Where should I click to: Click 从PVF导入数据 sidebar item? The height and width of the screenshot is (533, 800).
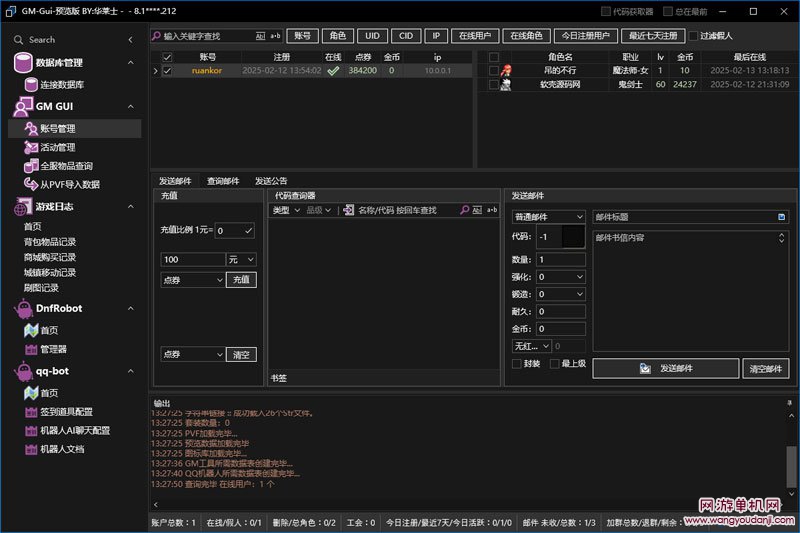tap(69, 184)
